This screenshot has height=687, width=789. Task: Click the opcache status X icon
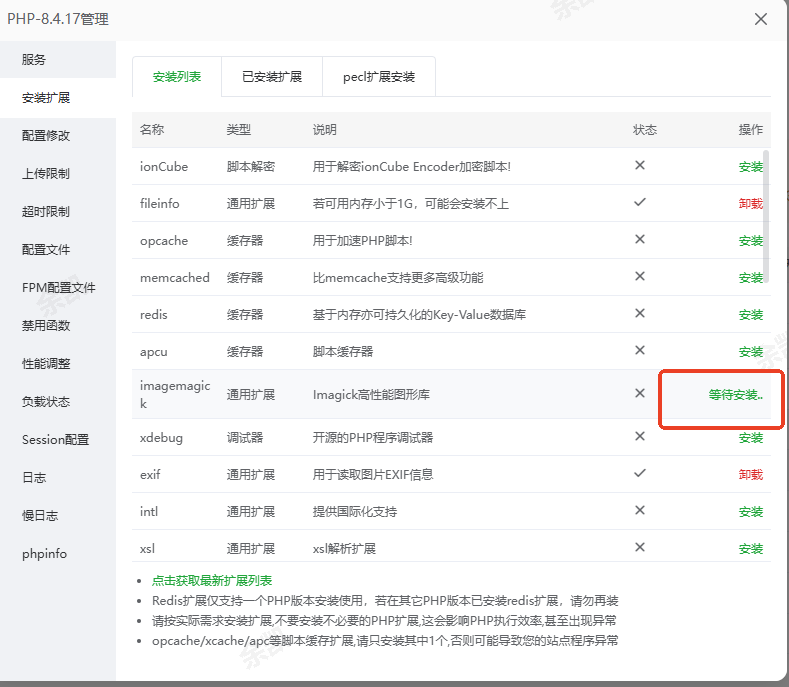point(640,239)
